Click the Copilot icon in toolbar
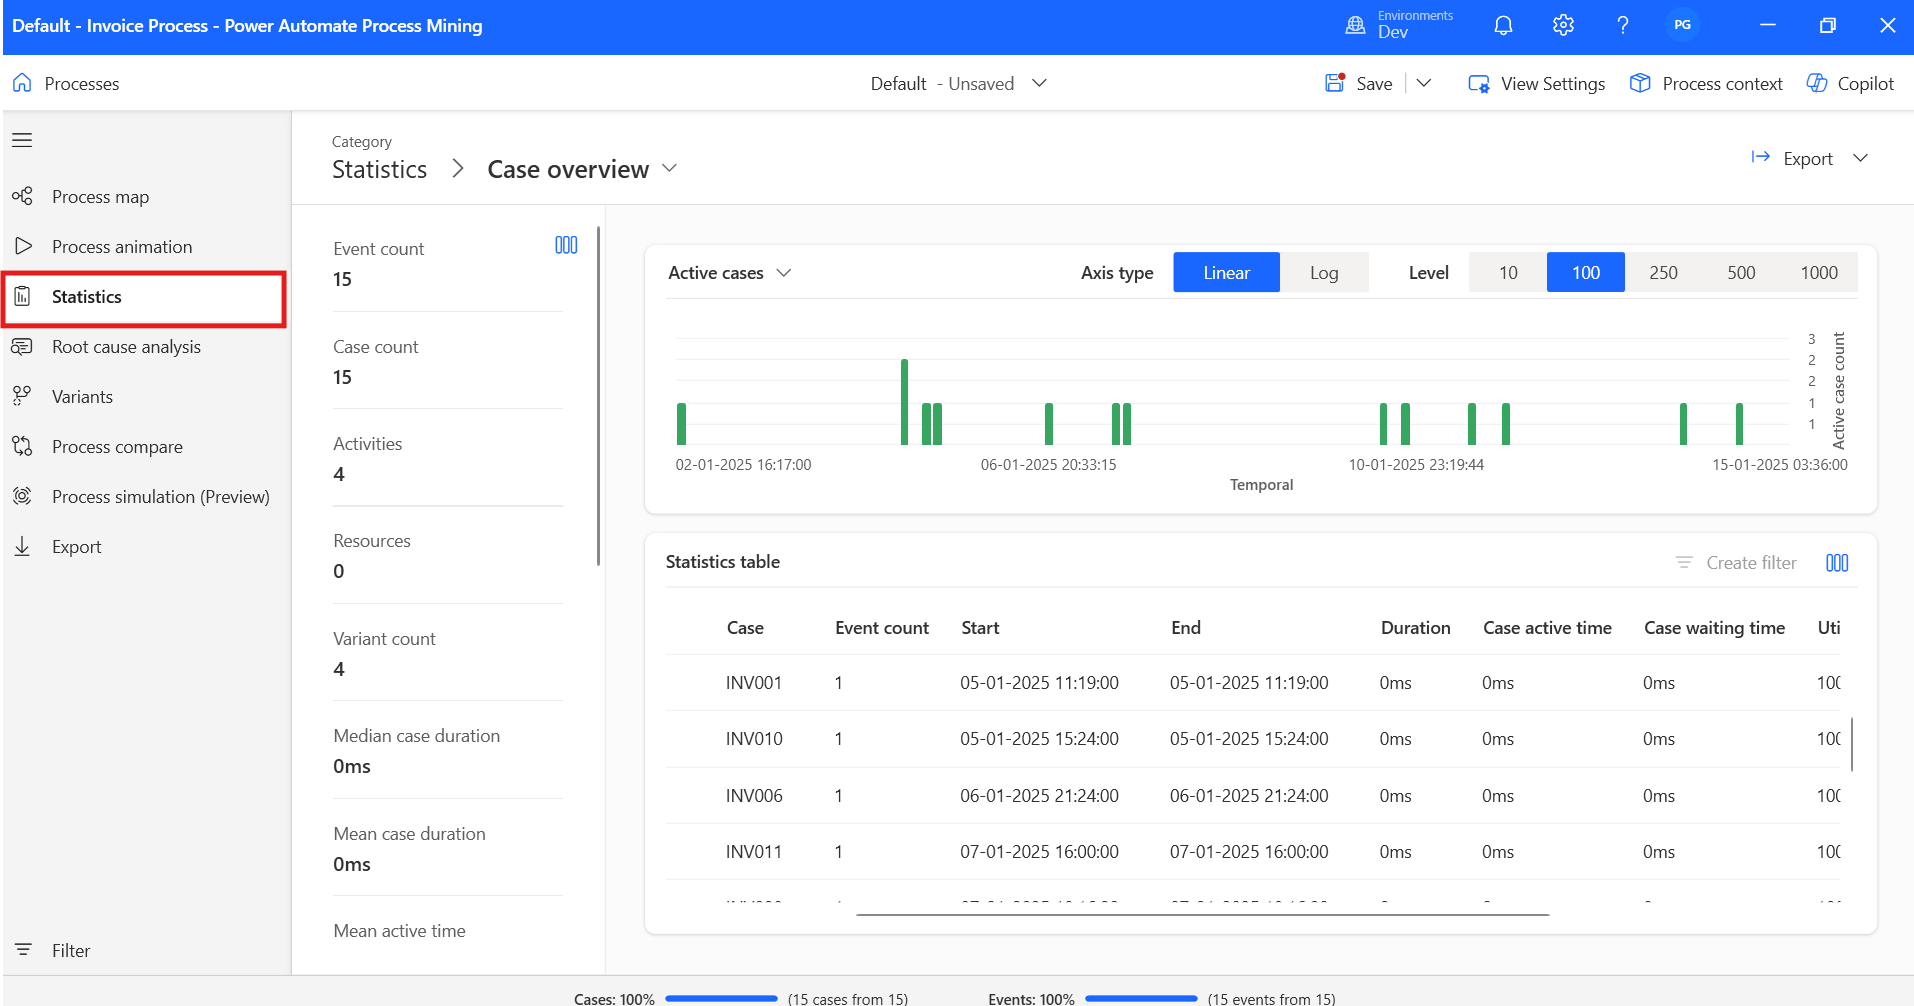Viewport: 1914px width, 1006px height. pos(1817,84)
